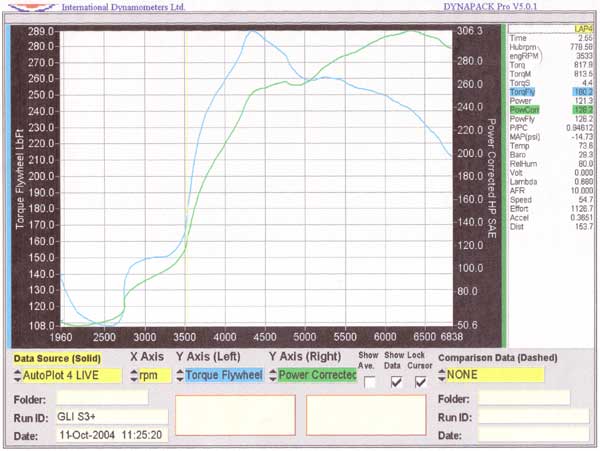This screenshot has width=600, height=451.
Task: Open the Y Axis Left Torque Flywheel selector
Action: [224, 375]
